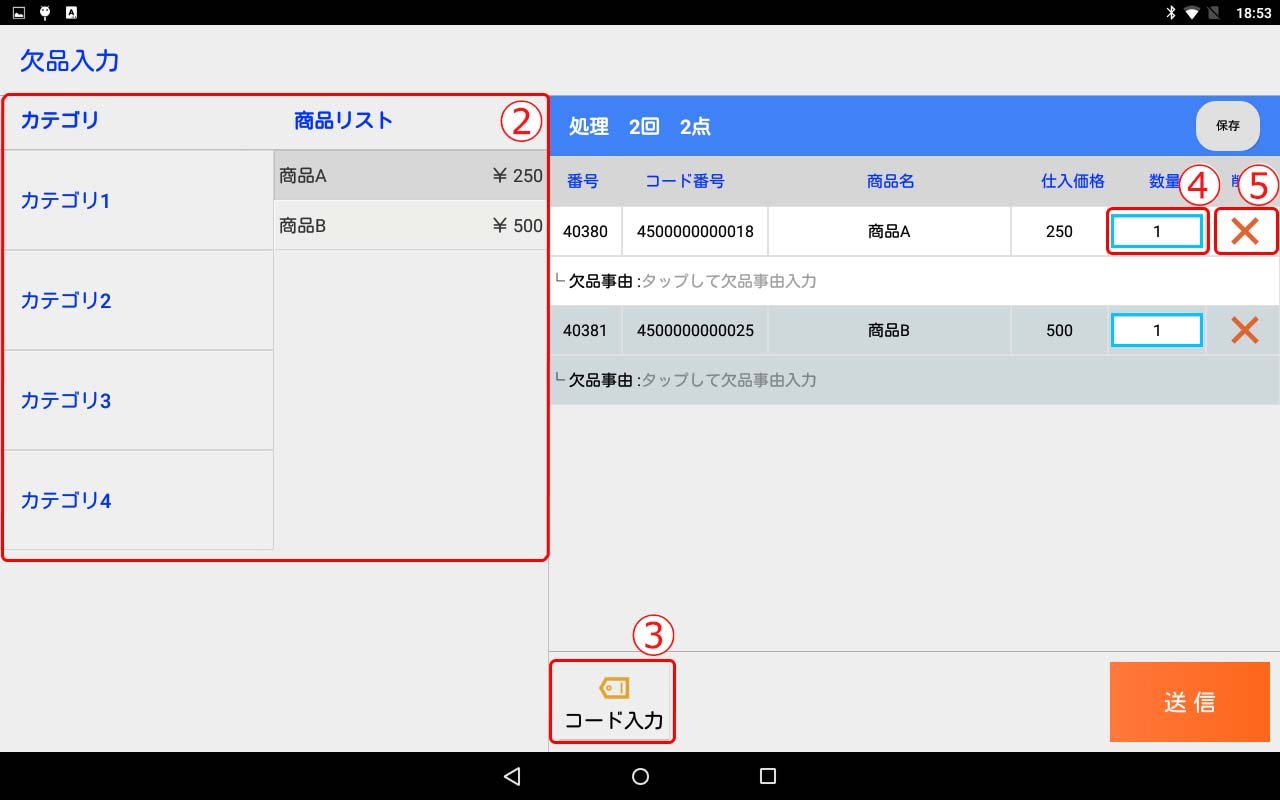This screenshot has width=1280, height=800.
Task: Select カテゴリ1 in the category list
Action: (x=138, y=200)
